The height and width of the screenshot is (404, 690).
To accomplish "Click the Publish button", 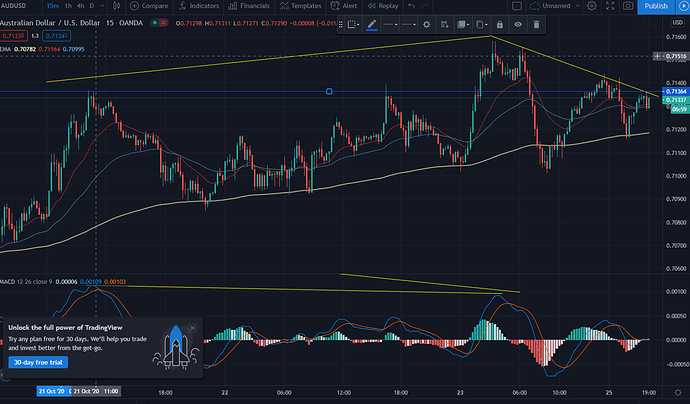I will pyautogui.click(x=655, y=6).
